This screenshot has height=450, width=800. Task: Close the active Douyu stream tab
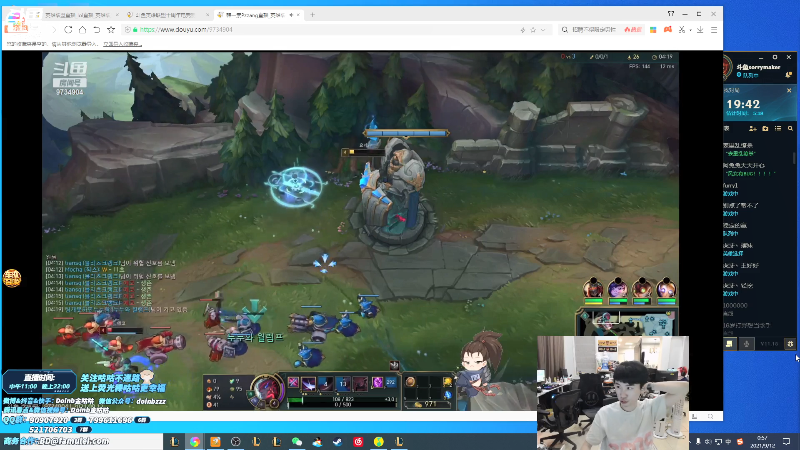298,15
